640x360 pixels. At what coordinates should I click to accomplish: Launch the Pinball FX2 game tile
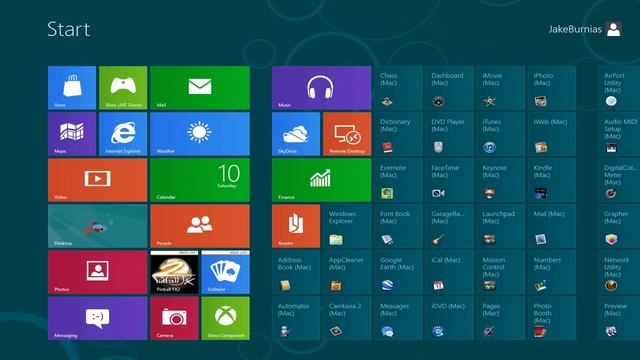click(174, 272)
